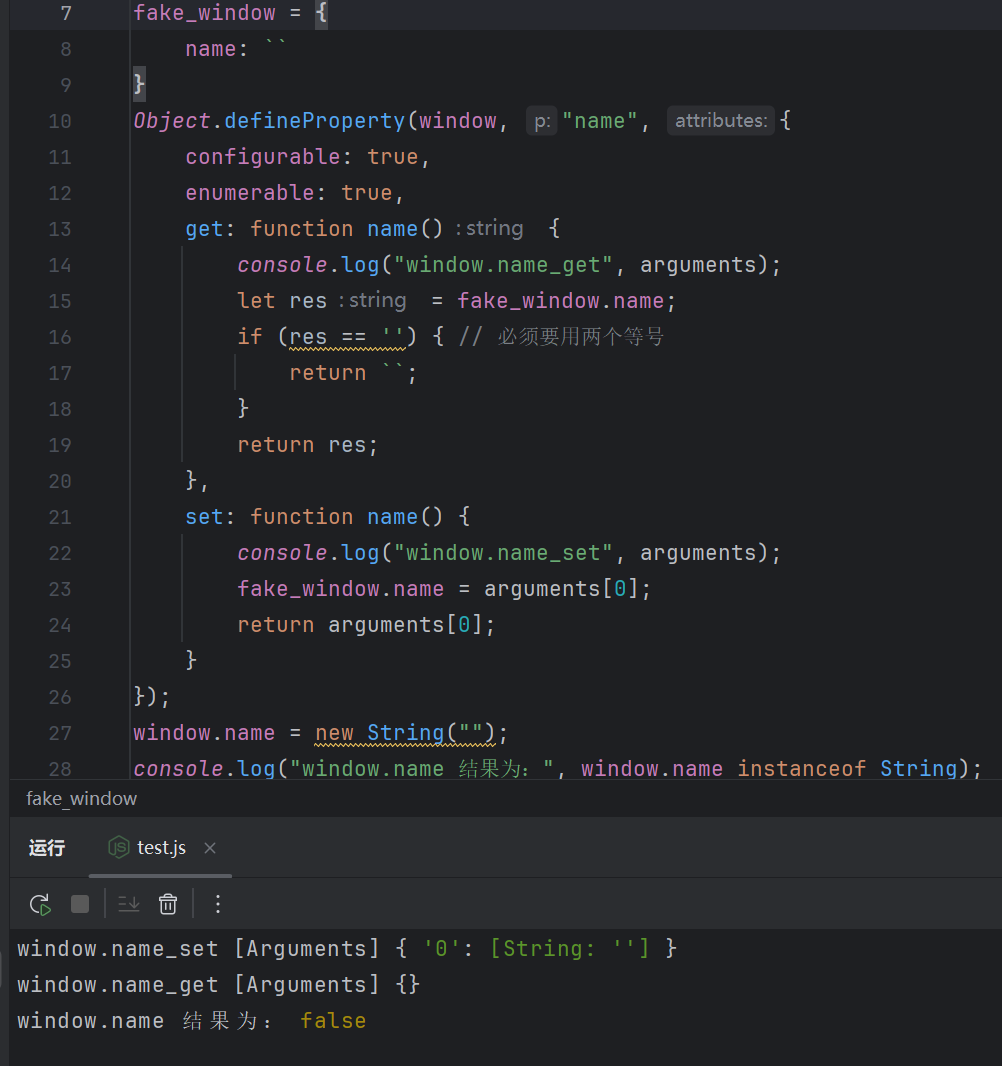Image resolution: width=1002 pixels, height=1066 pixels.
Task: Click the underlined "res == ''" warning expression
Action: [x=346, y=337]
